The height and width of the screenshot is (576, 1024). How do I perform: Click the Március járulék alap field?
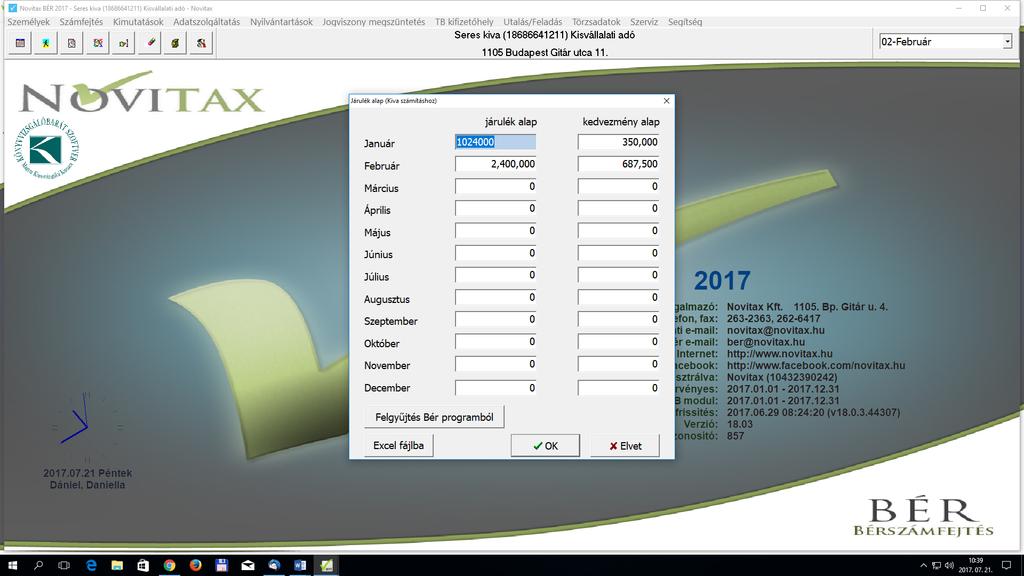coord(496,186)
